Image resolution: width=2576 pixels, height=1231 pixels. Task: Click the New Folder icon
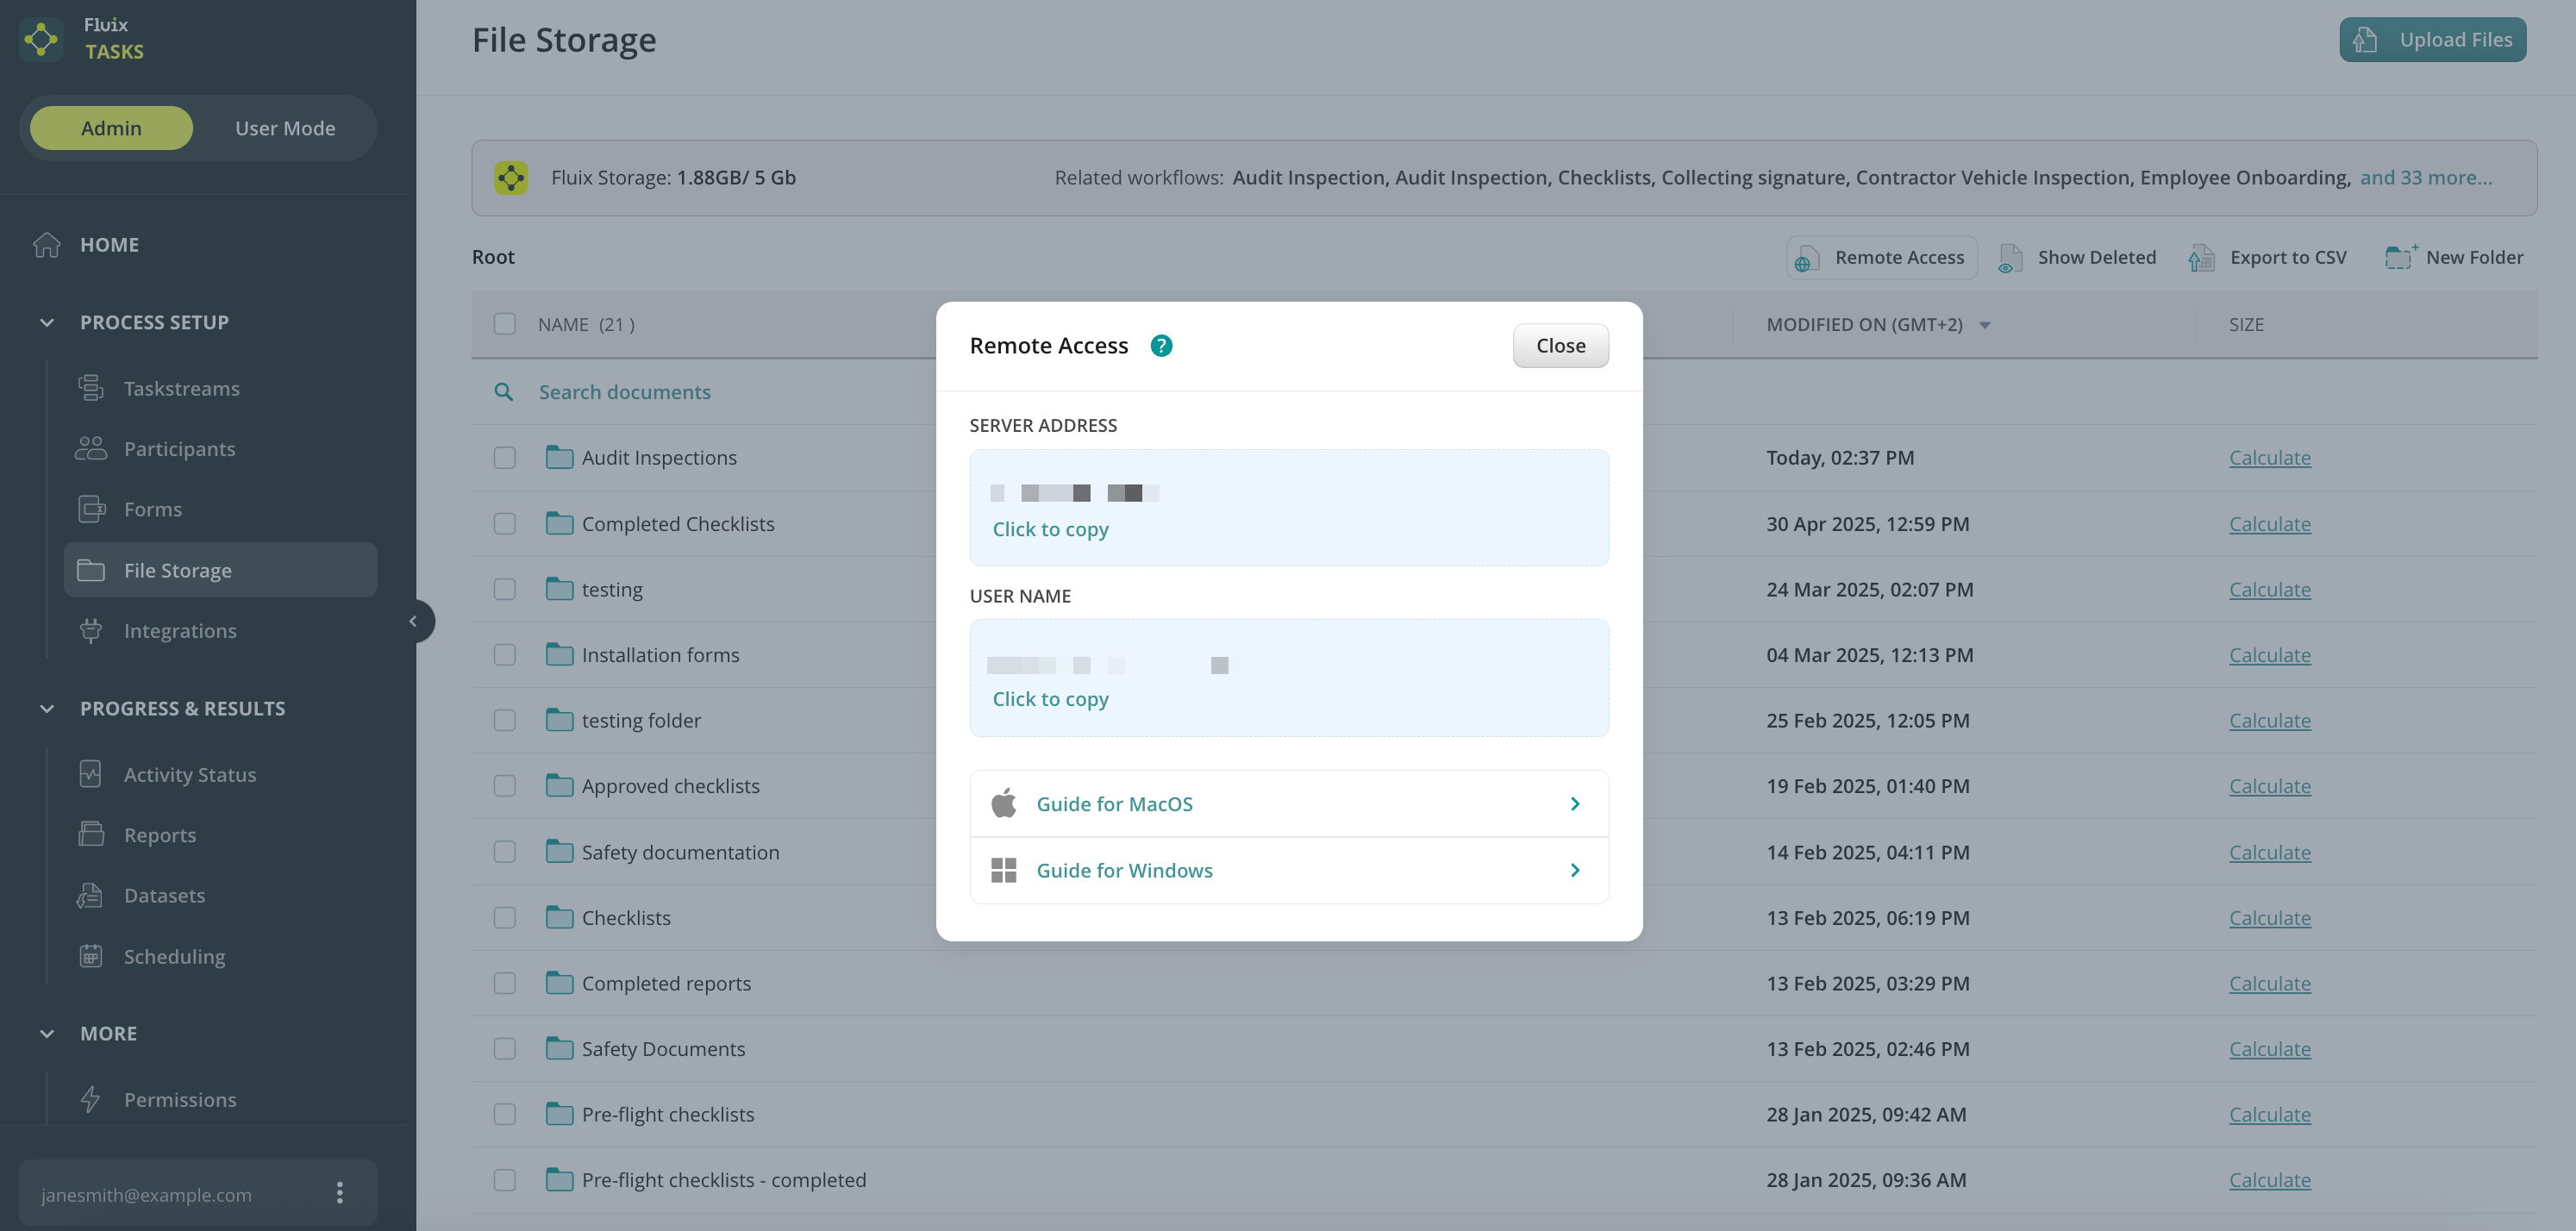(2400, 258)
